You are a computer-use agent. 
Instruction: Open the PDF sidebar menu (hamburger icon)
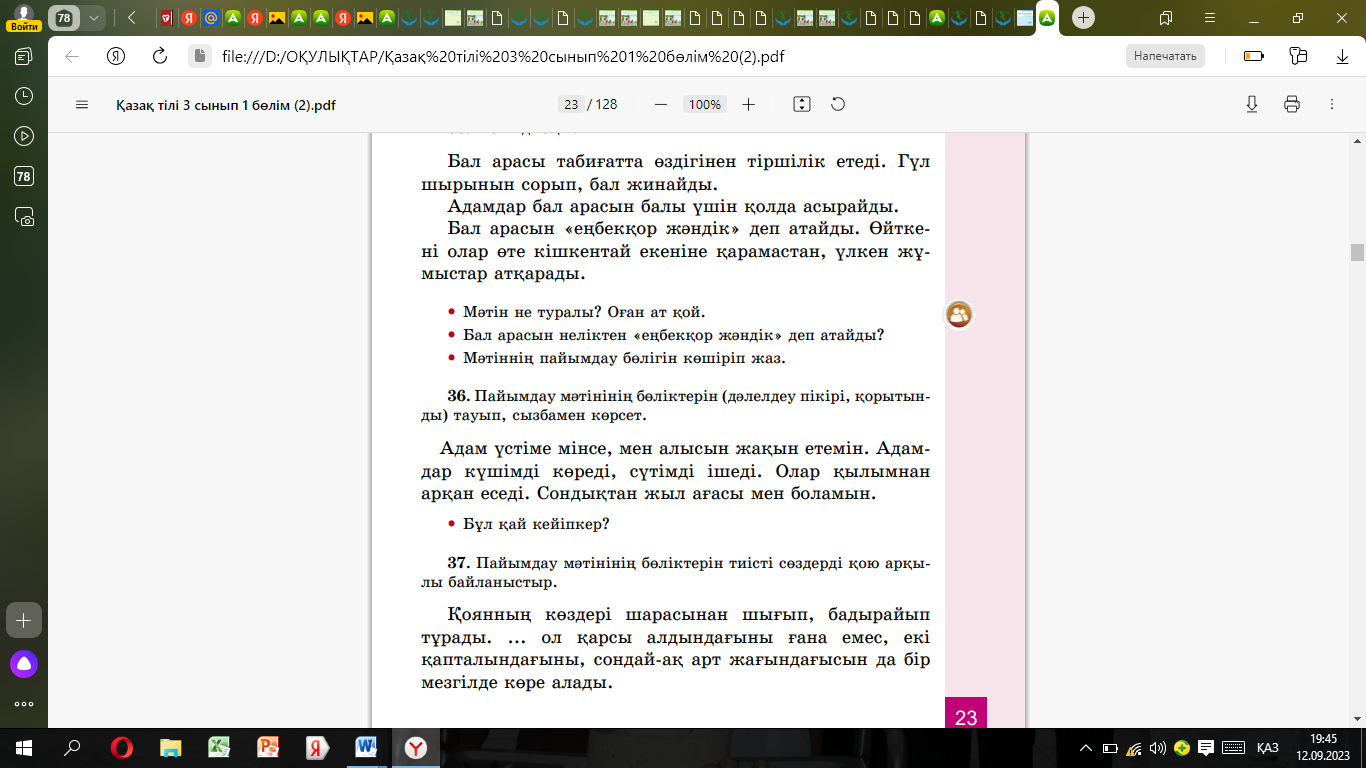point(82,104)
